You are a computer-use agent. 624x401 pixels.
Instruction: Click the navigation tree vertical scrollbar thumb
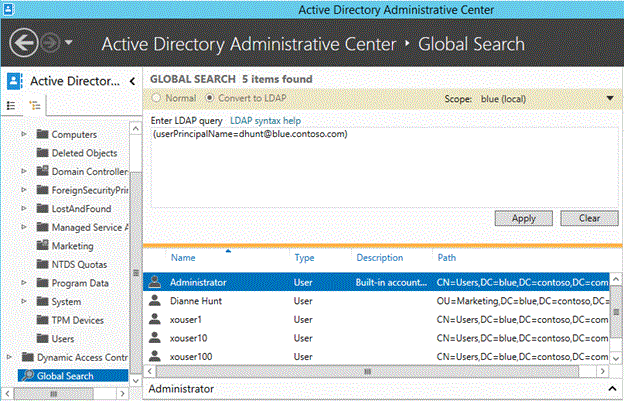136,273
